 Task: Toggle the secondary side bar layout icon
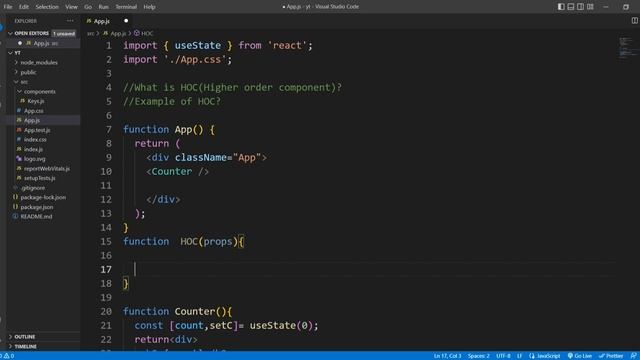[x=580, y=7]
